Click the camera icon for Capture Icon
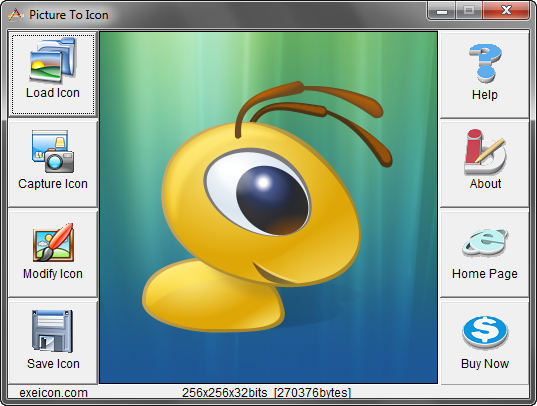The image size is (537, 406). [x=53, y=151]
